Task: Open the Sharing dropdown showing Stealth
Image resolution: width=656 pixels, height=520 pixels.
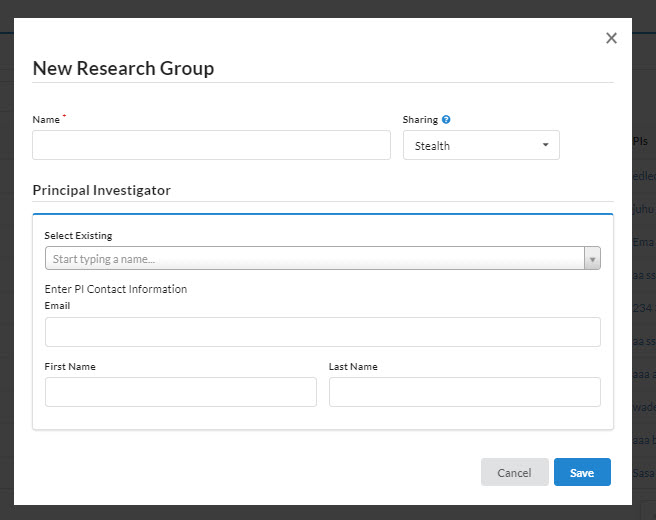Action: pos(481,146)
